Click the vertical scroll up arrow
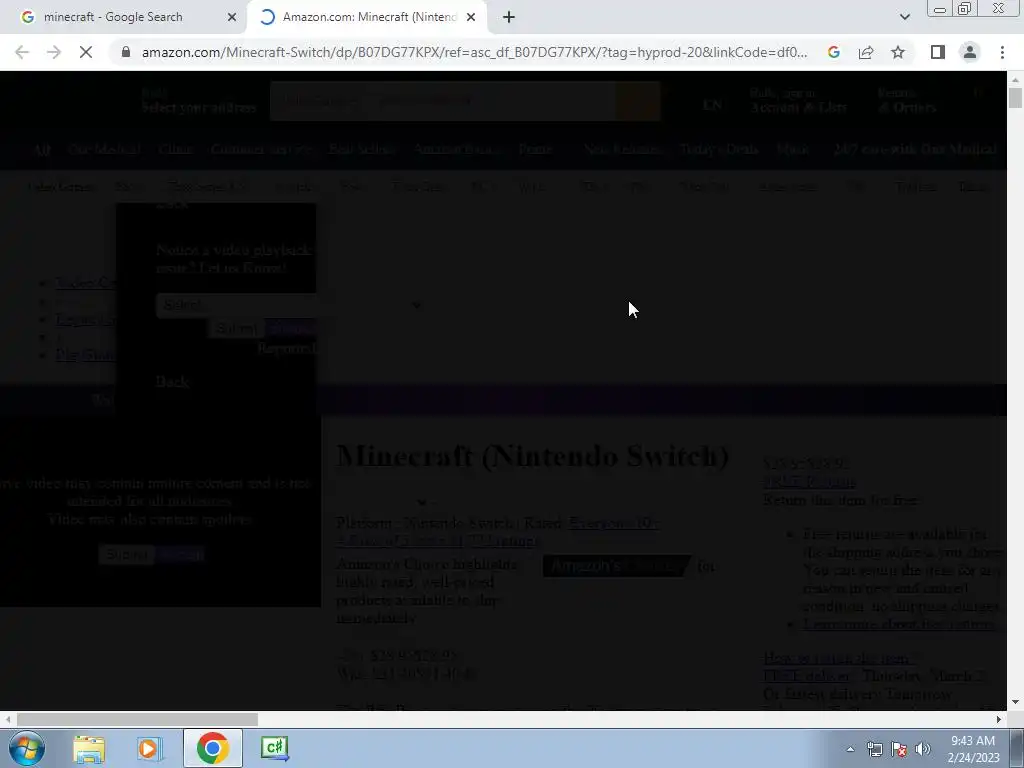This screenshot has height=768, width=1024. coord(1015,79)
